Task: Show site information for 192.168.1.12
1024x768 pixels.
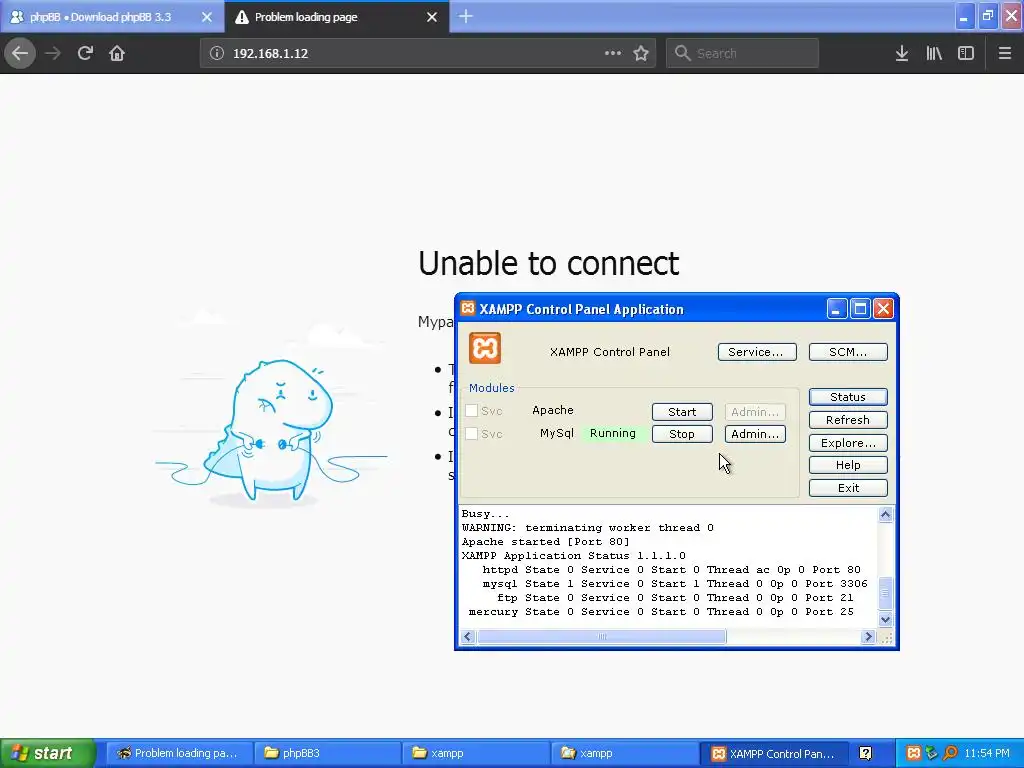Action: 217,54
